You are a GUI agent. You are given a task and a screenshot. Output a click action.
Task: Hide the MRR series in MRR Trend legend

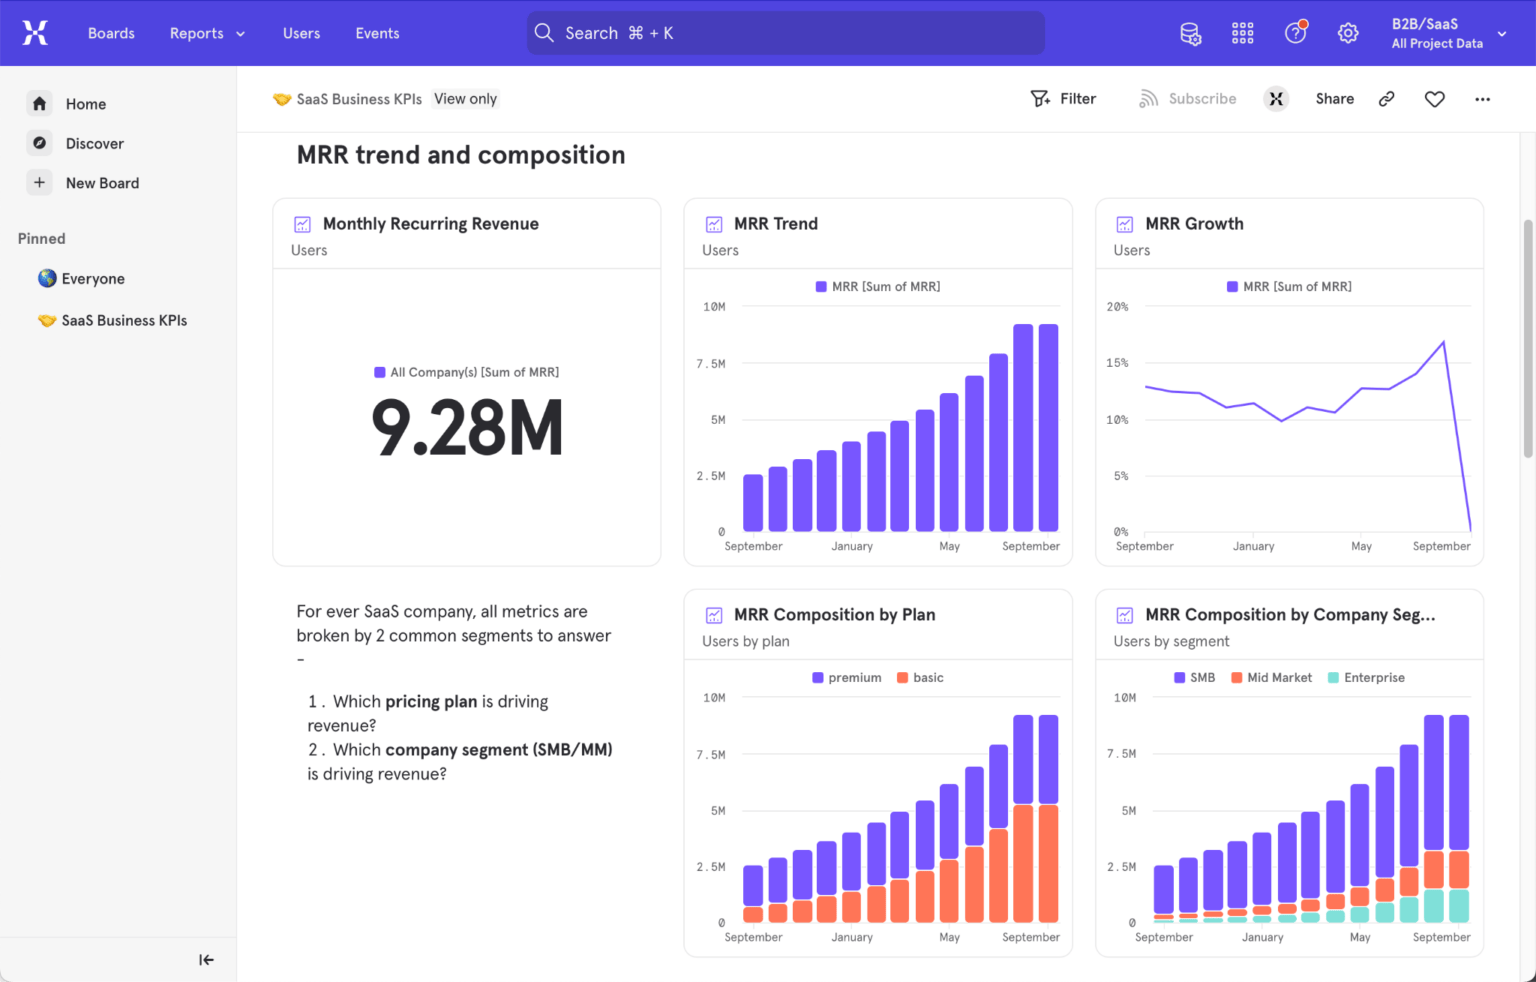877,286
